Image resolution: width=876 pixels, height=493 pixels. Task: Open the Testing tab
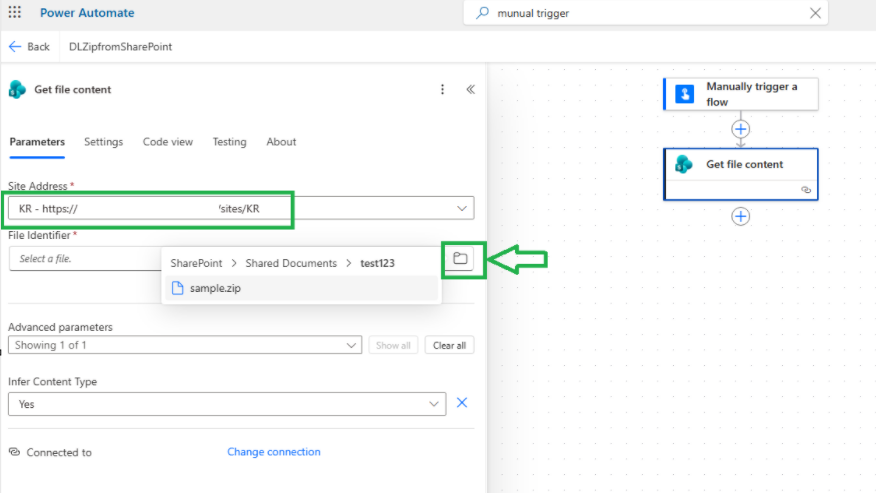click(229, 142)
